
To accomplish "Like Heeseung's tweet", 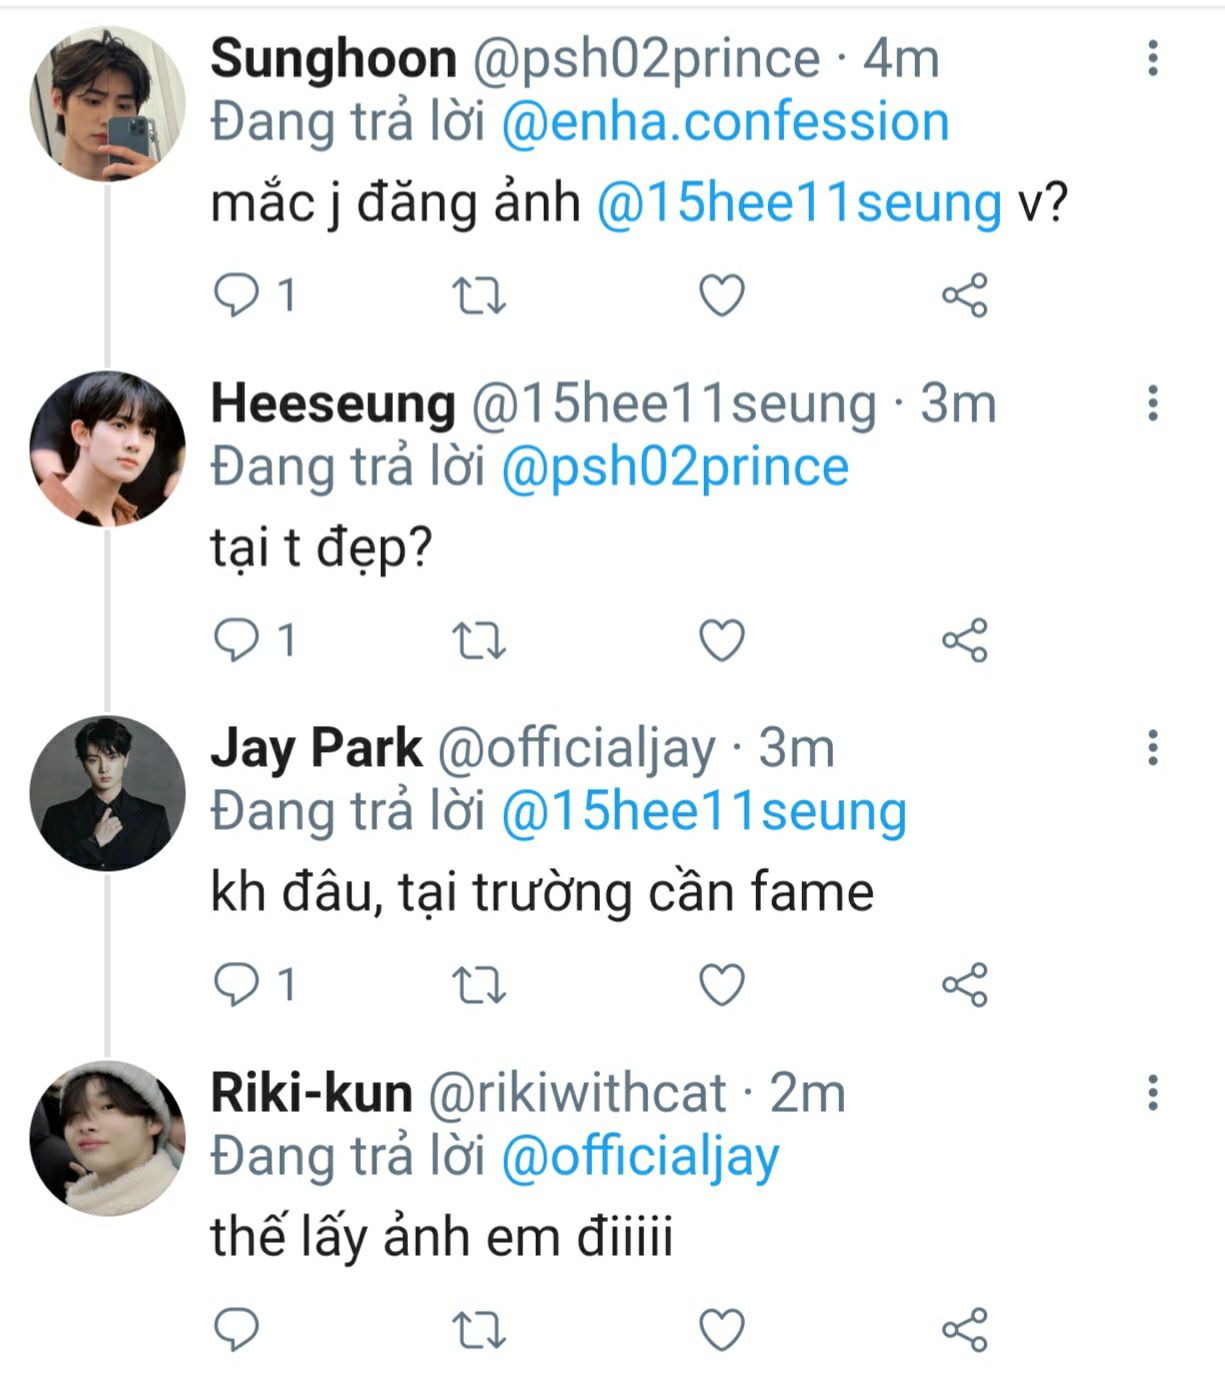I will tap(721, 641).
